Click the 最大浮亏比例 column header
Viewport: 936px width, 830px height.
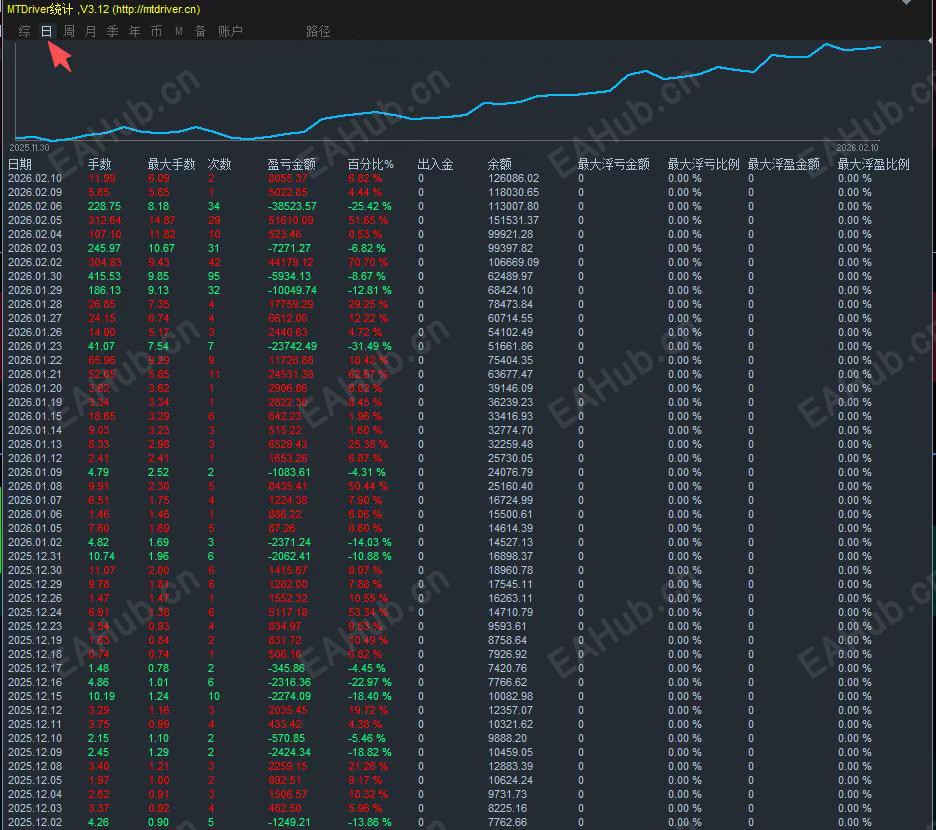pyautogui.click(x=703, y=164)
